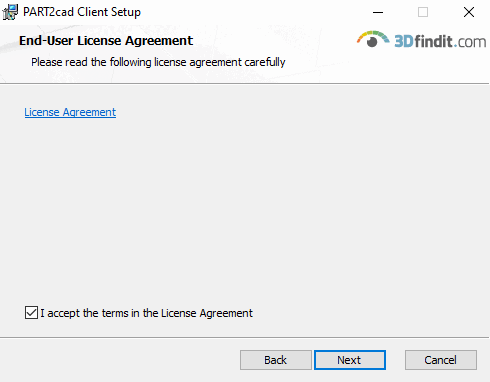490x382 pixels.
Task: Go Back to the previous setup step
Action: tap(276, 360)
